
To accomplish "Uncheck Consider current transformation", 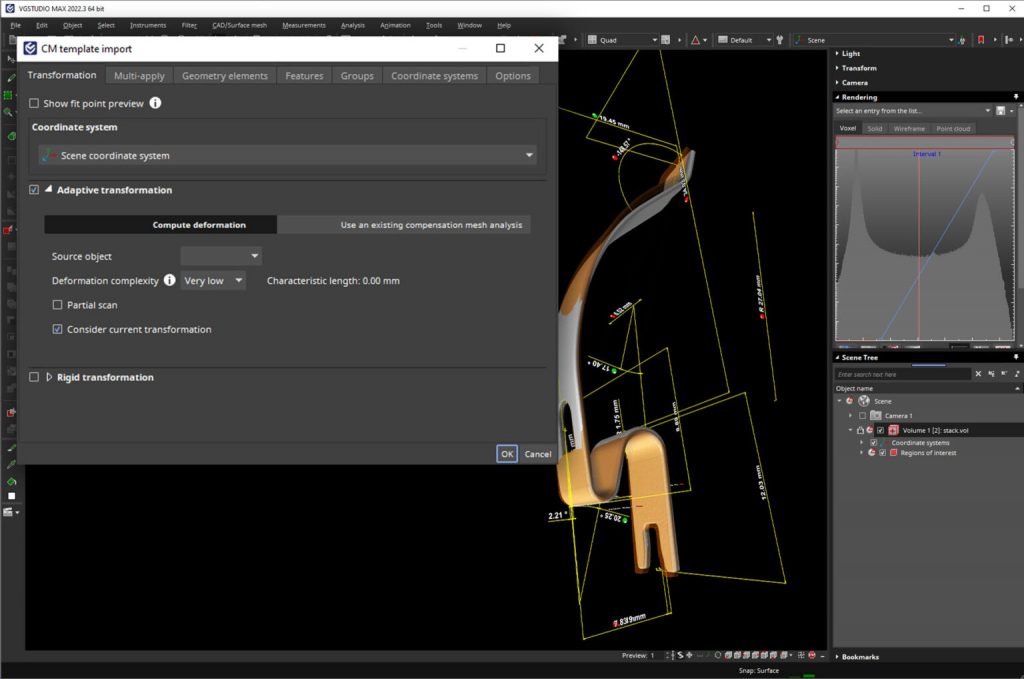I will coord(58,329).
